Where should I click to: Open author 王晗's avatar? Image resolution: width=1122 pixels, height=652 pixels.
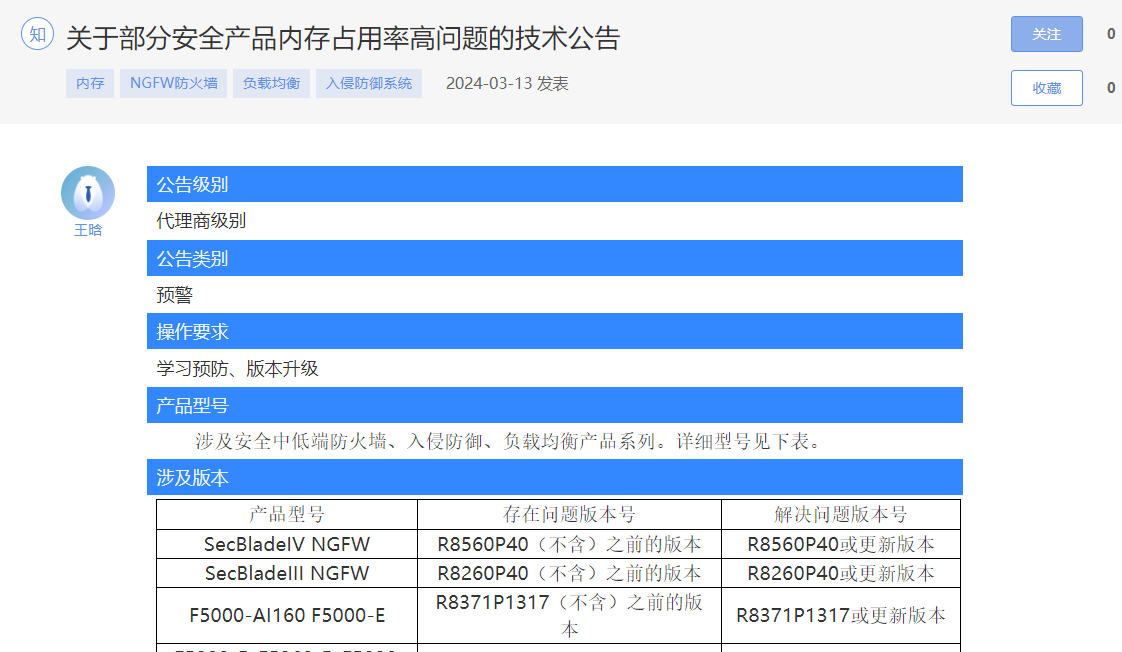tap(88, 193)
